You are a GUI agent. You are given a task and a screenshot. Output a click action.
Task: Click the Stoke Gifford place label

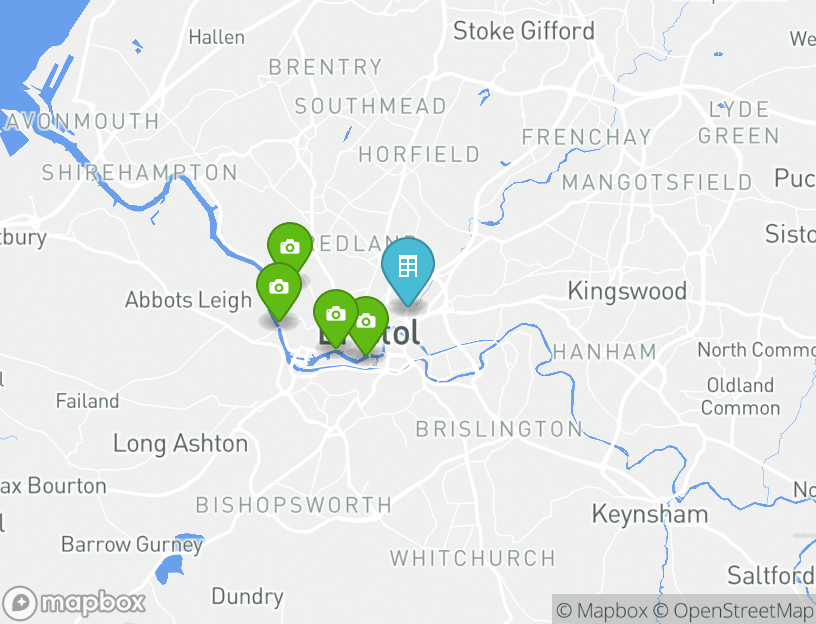(x=524, y=31)
